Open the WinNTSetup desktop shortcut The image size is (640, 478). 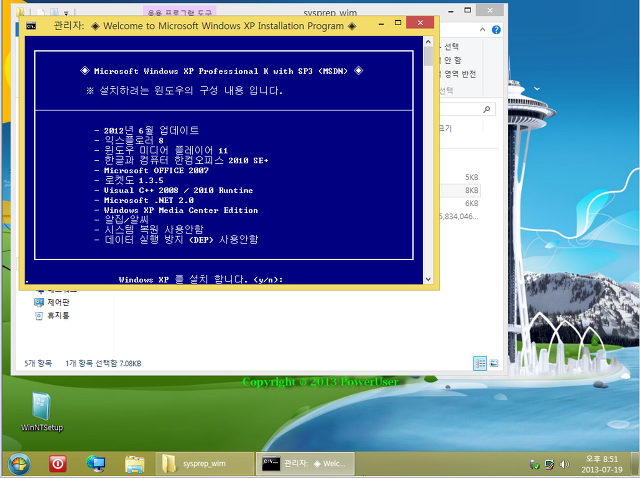pyautogui.click(x=42, y=411)
